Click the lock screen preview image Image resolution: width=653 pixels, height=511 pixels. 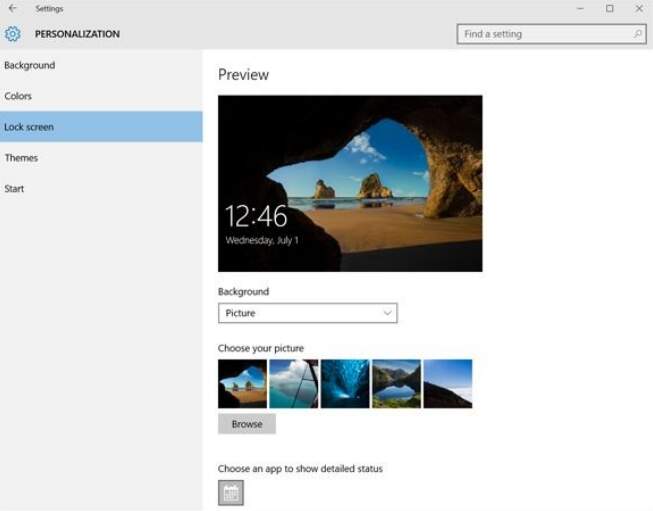[x=350, y=183]
